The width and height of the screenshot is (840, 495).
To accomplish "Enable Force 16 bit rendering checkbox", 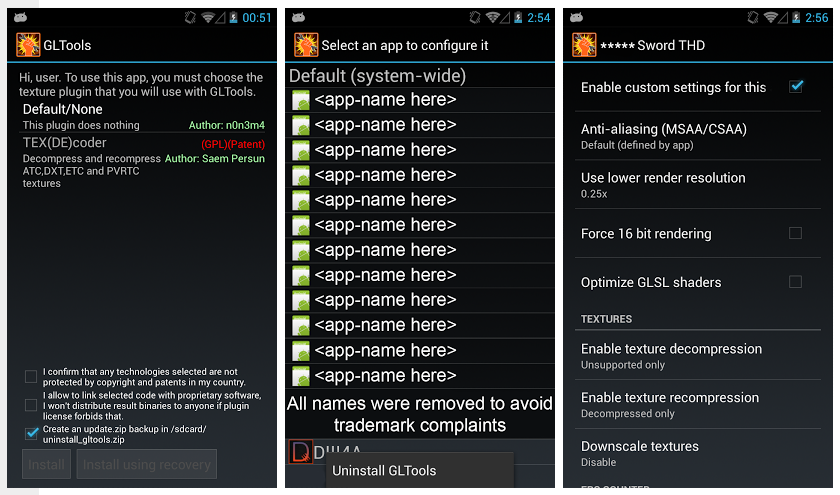I will (x=796, y=233).
